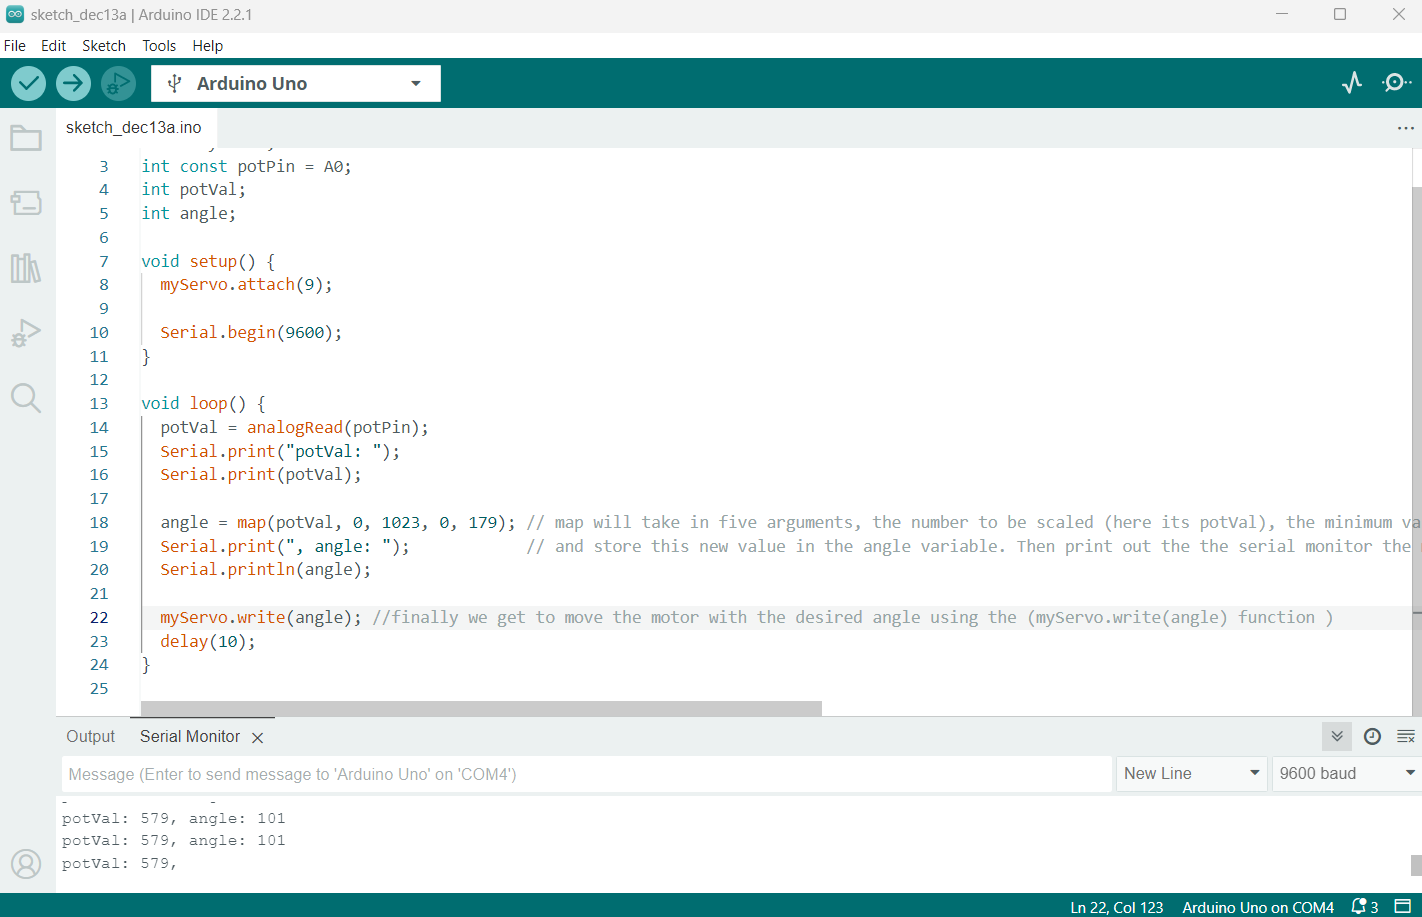
Task: Click 'Serial.begin(9600);' in the editor
Action: (x=251, y=333)
